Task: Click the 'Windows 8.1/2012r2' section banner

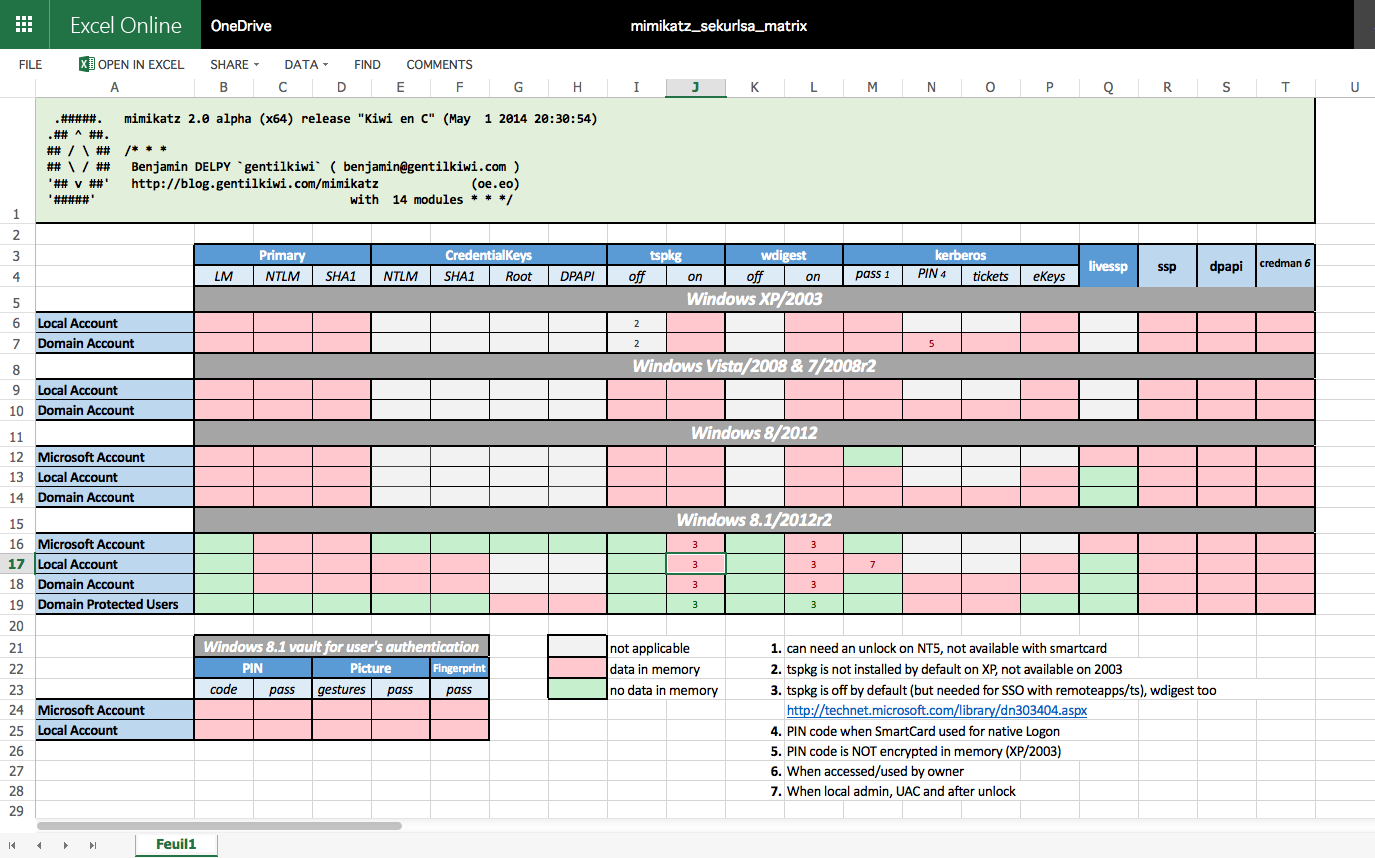Action: tap(754, 520)
